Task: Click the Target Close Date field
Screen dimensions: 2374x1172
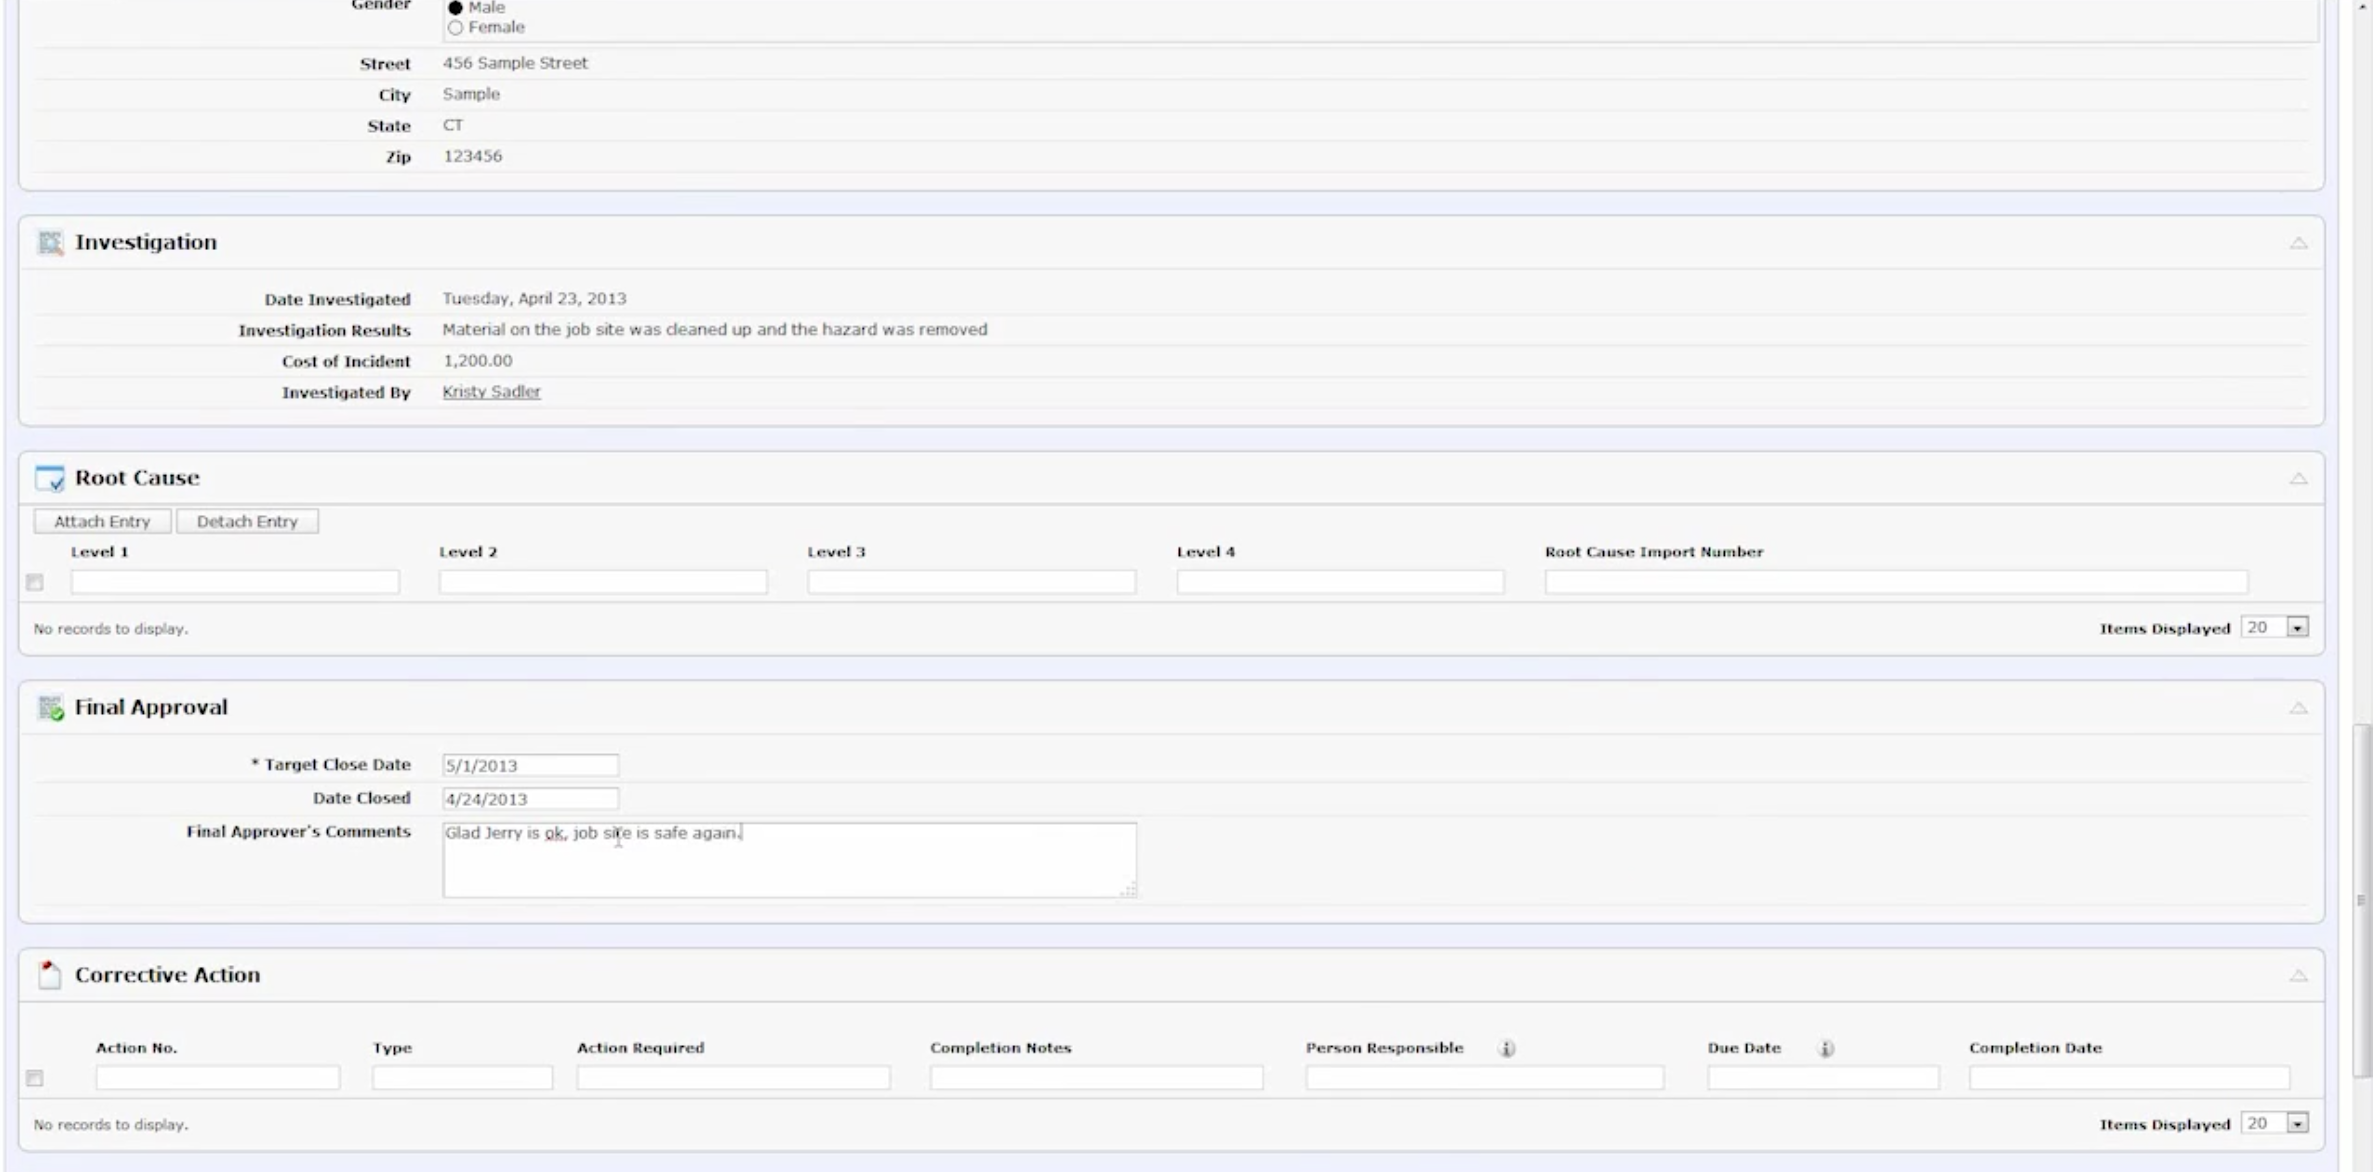Action: tap(530, 766)
